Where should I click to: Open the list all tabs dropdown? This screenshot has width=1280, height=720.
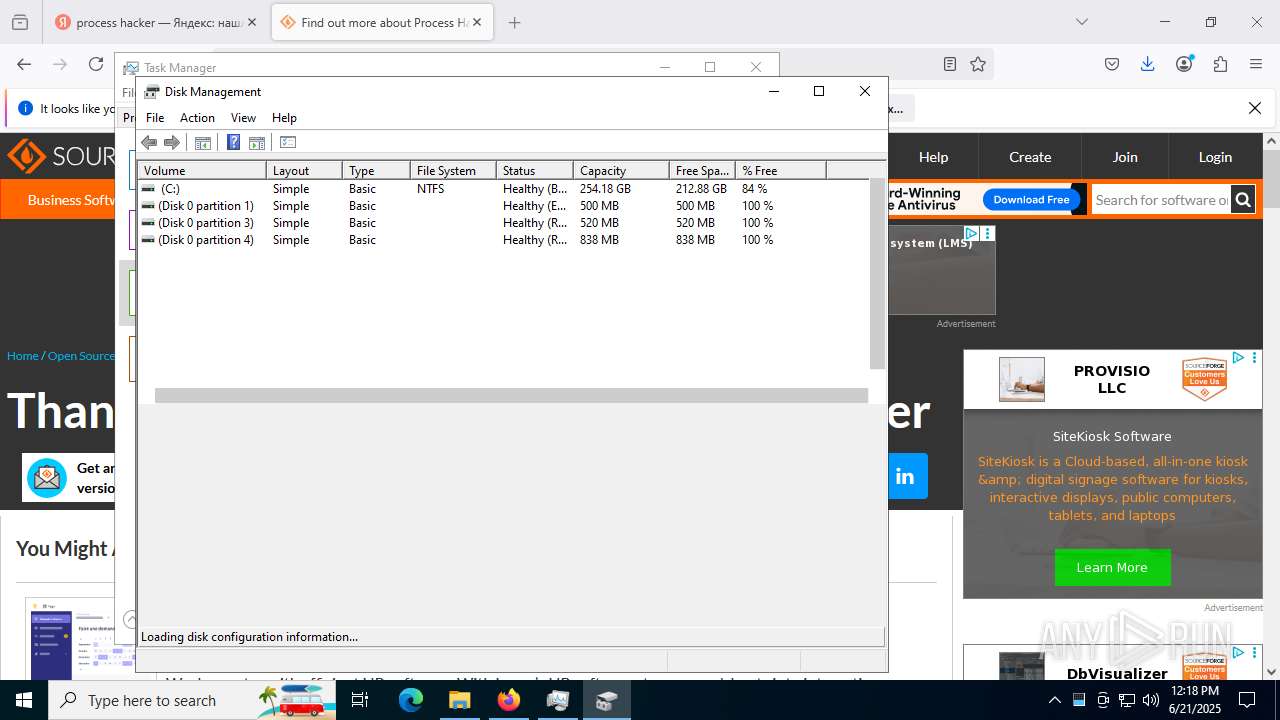[x=1082, y=22]
